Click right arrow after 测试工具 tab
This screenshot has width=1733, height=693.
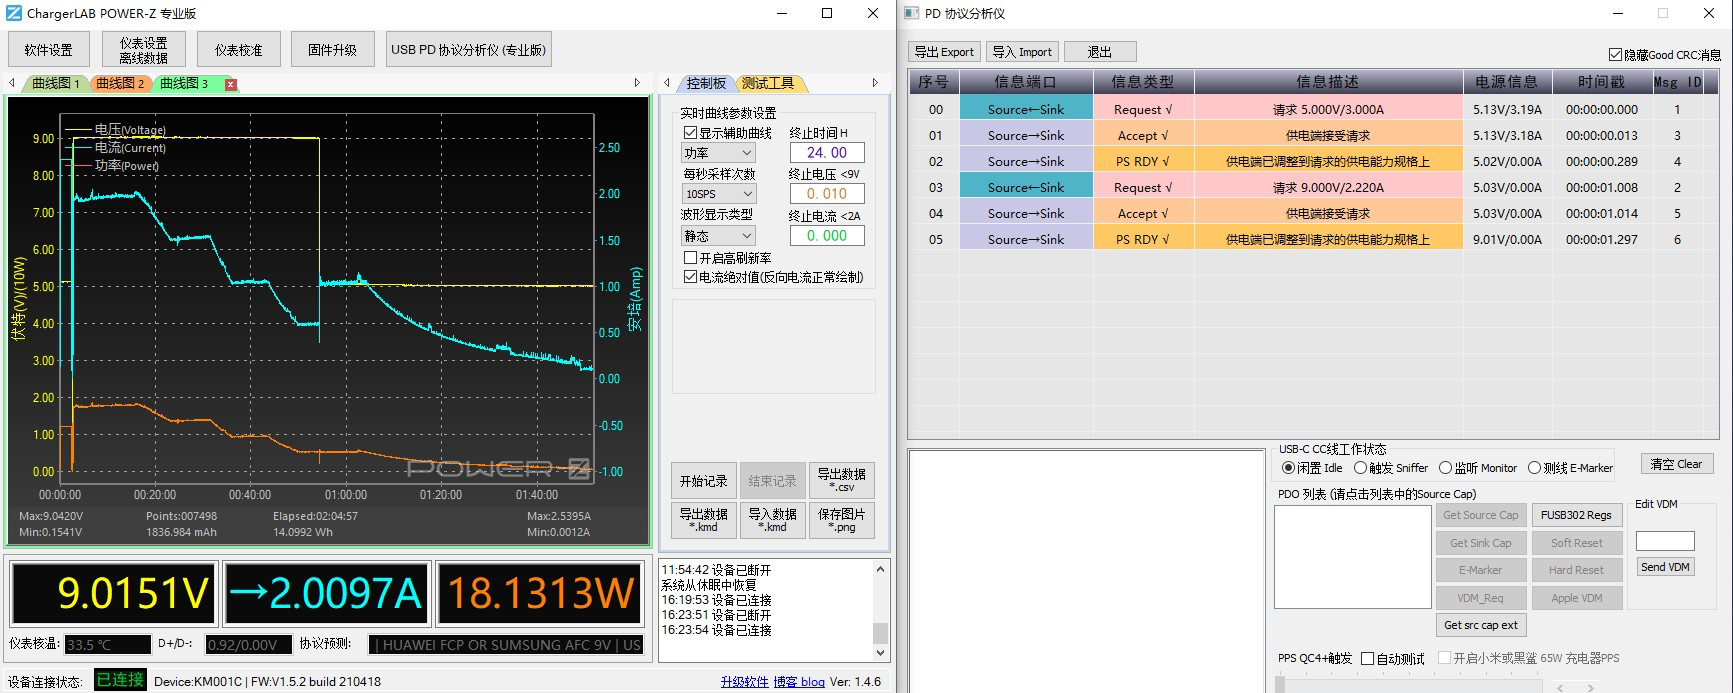(875, 83)
